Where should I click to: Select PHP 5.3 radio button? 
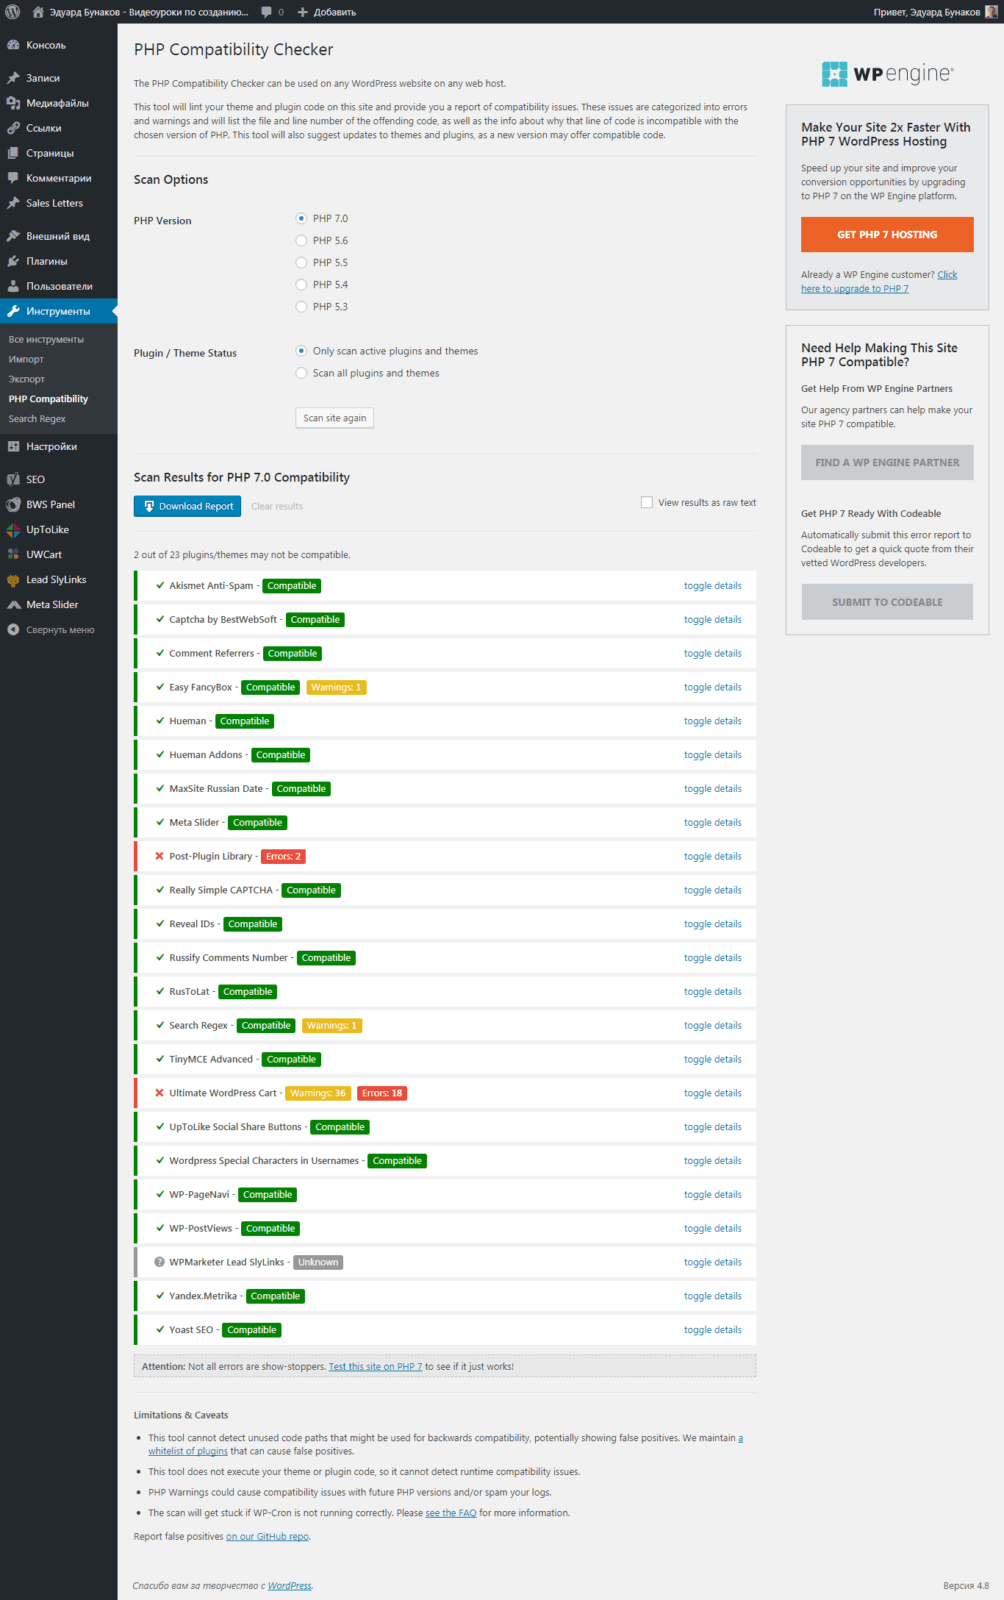pos(301,306)
